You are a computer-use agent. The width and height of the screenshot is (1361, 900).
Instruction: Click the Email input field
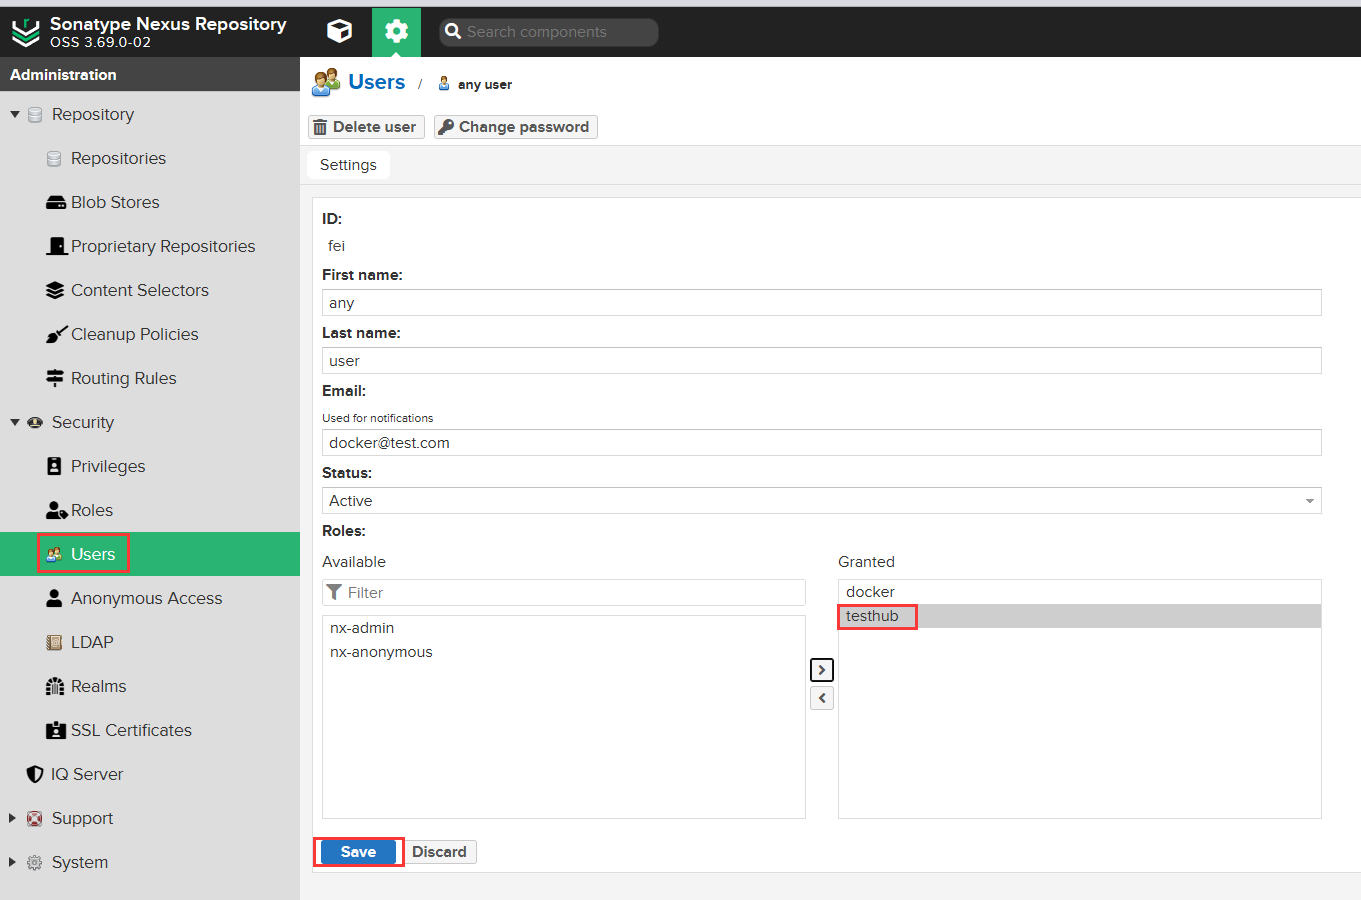[x=821, y=443]
